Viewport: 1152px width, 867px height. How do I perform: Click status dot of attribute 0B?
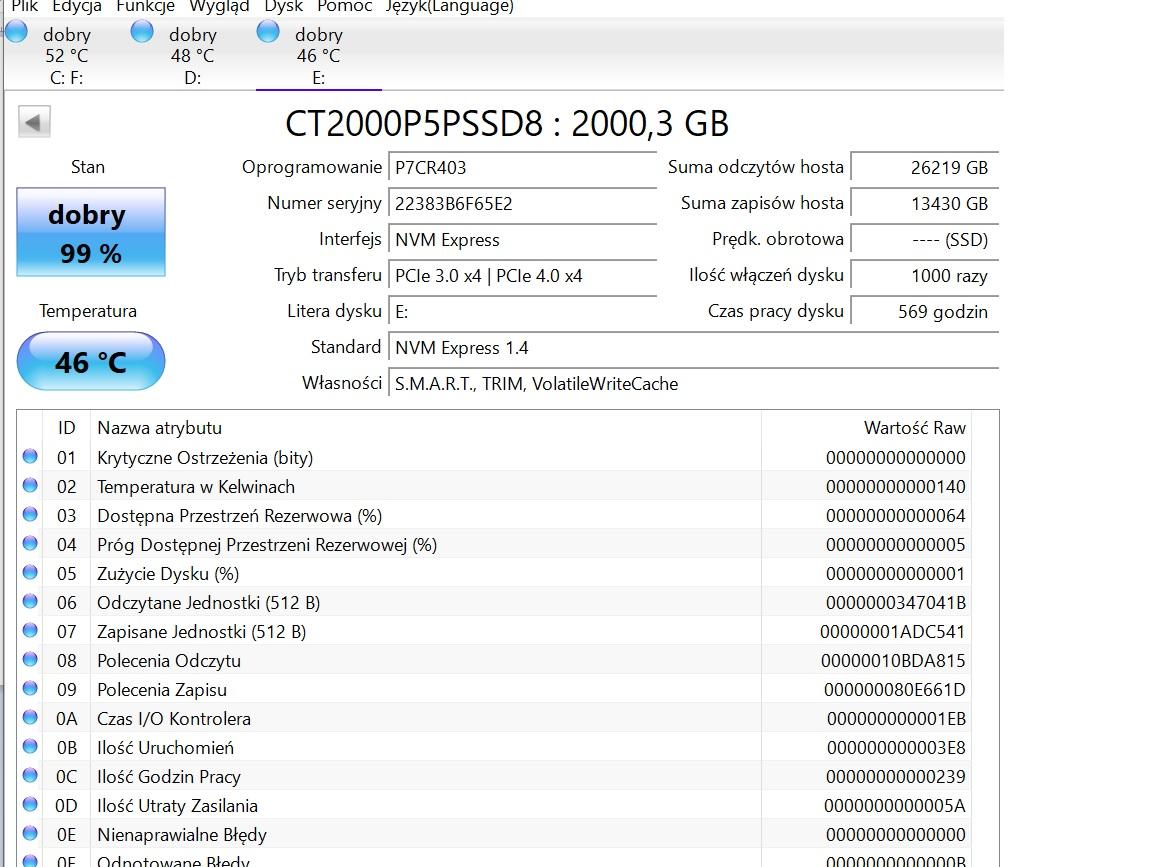pos(30,747)
